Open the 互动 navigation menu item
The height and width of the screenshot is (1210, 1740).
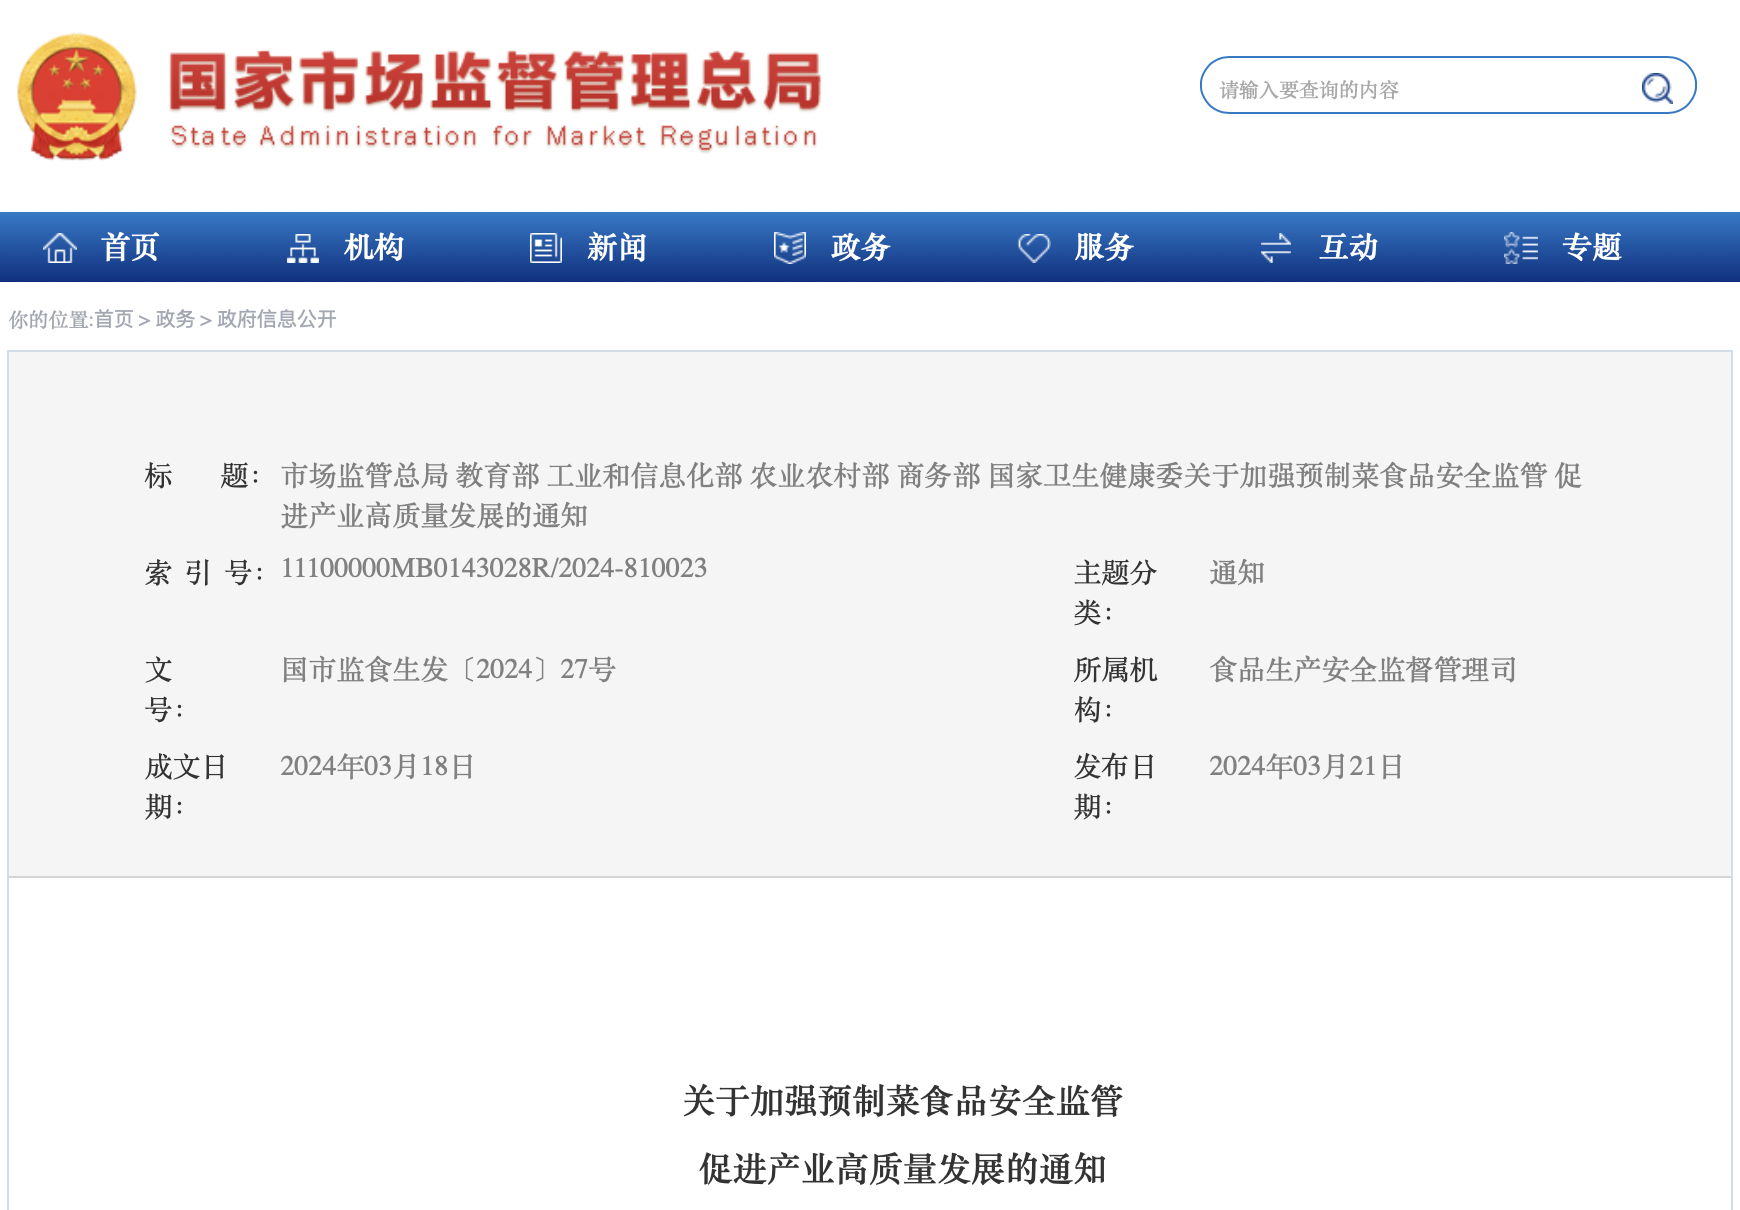[1349, 247]
